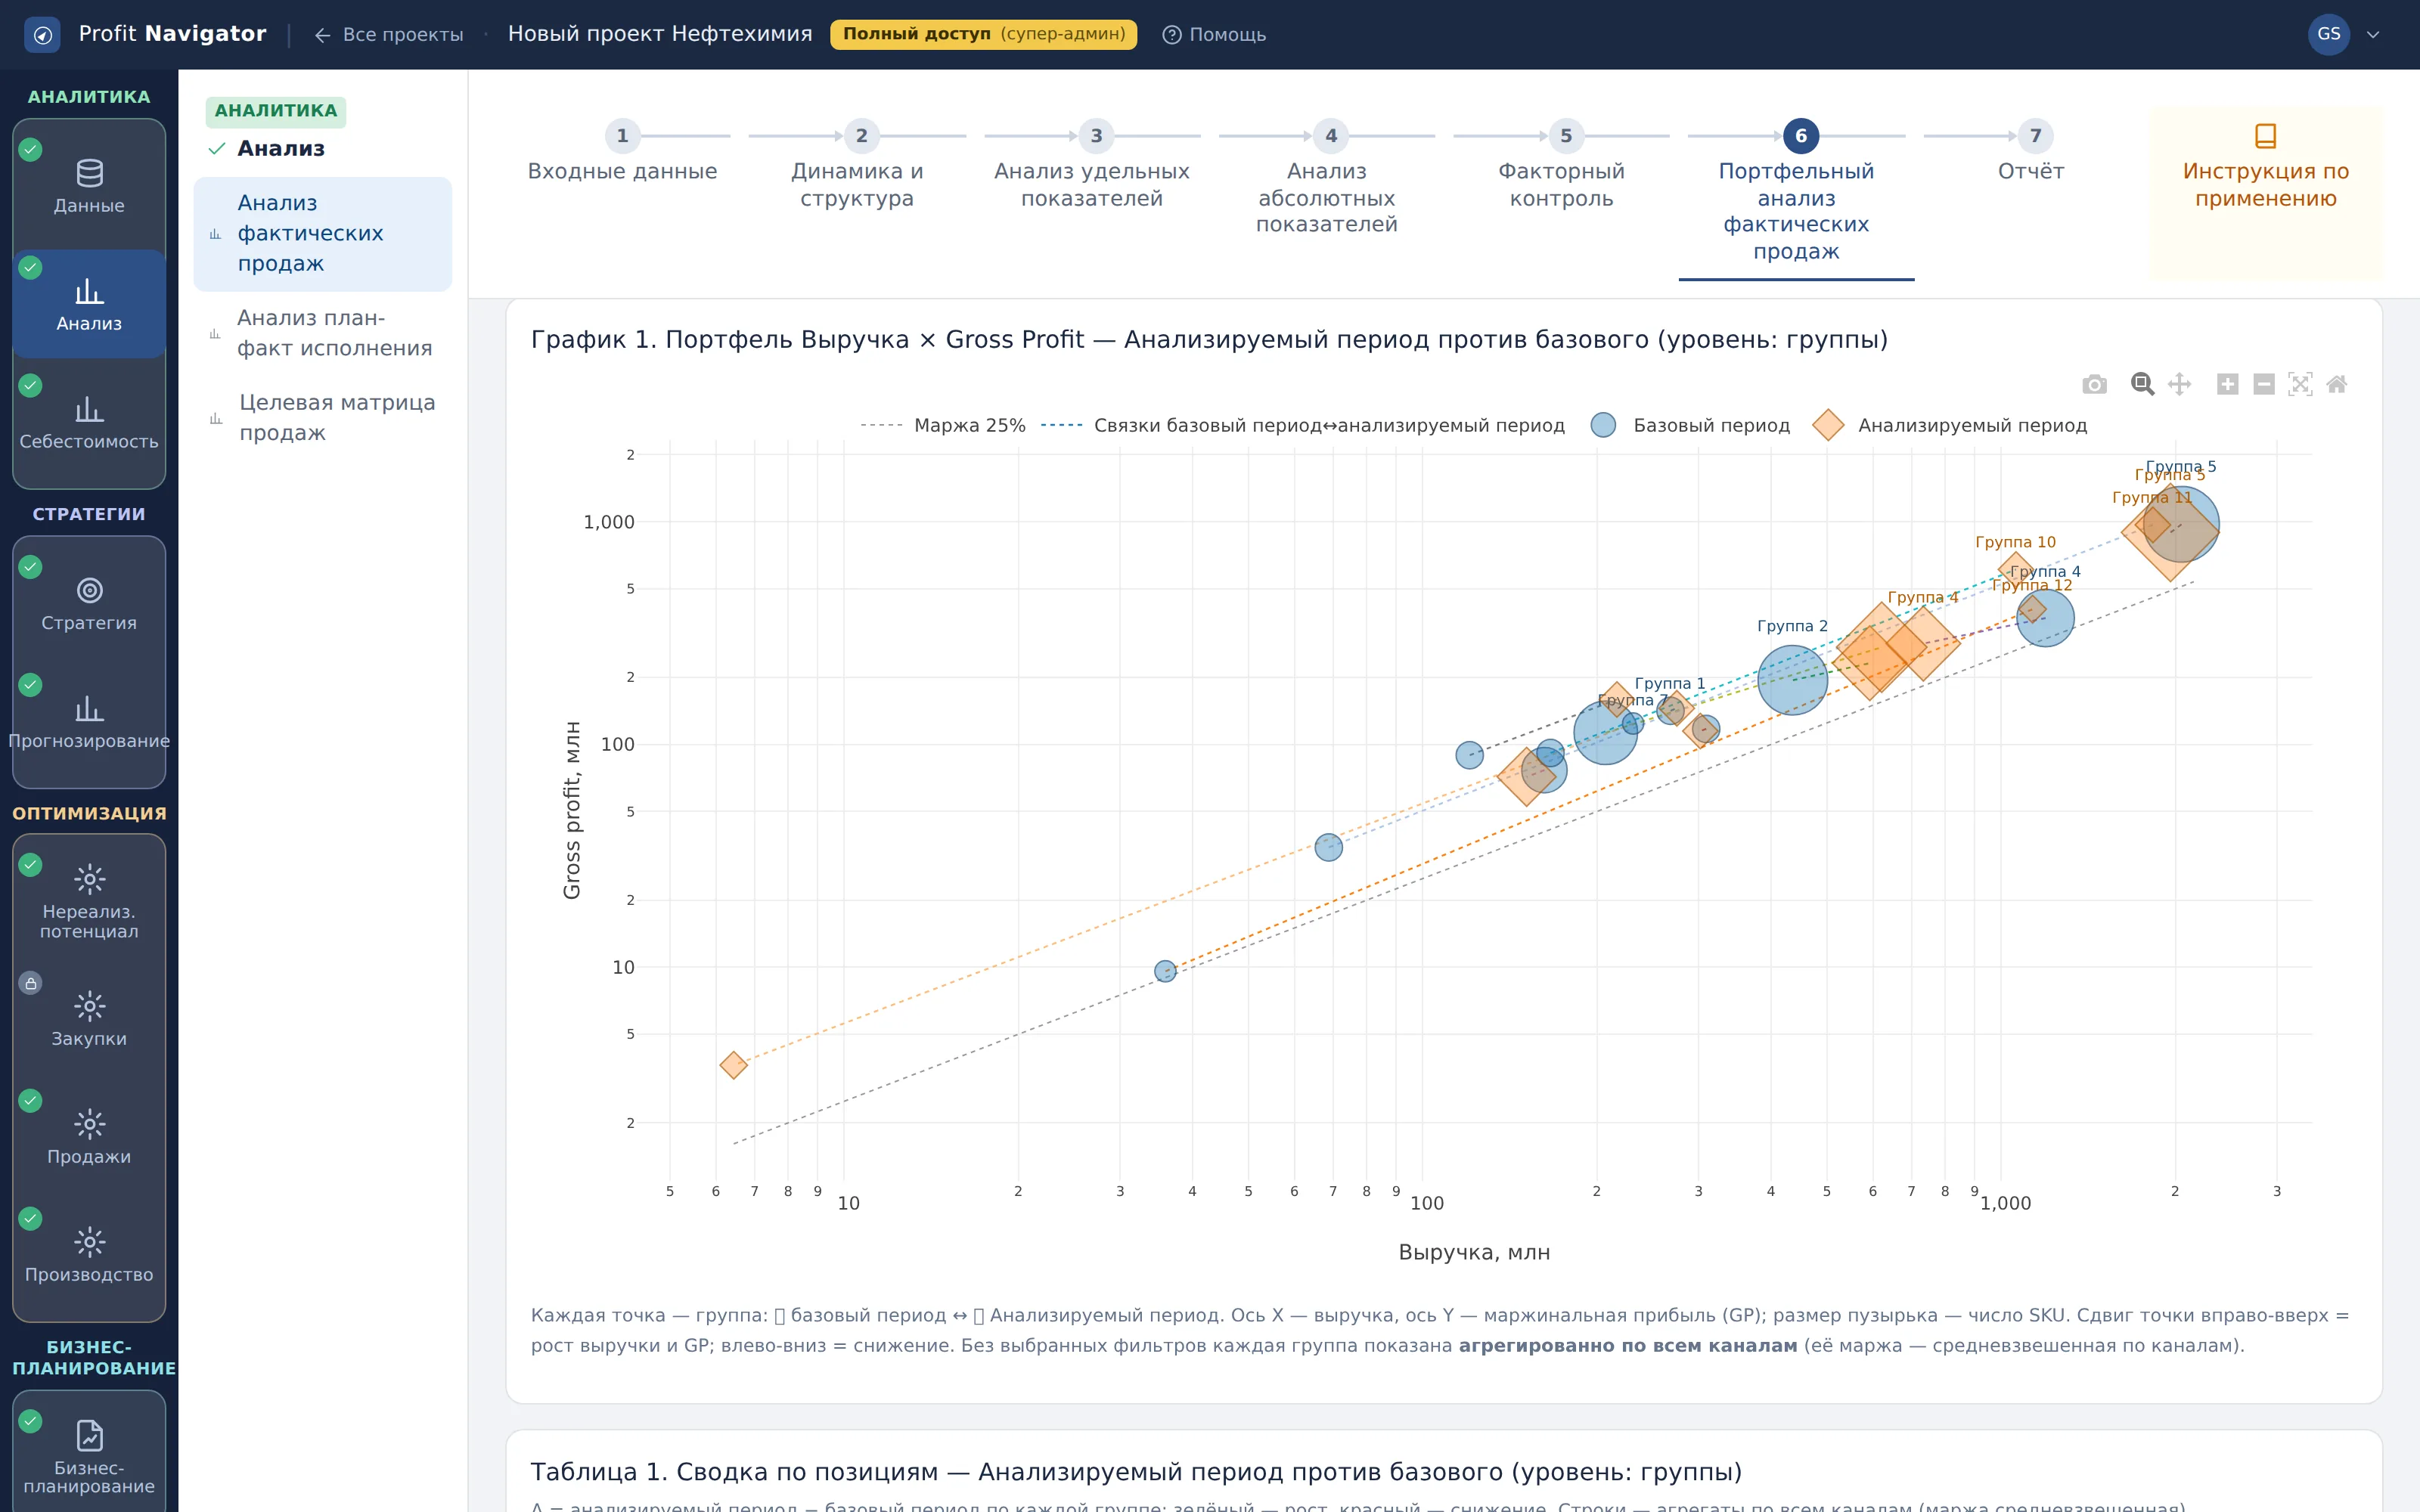Go to step 2 Динамика и структура
The width and height of the screenshot is (2420, 1512).
coord(857,167)
